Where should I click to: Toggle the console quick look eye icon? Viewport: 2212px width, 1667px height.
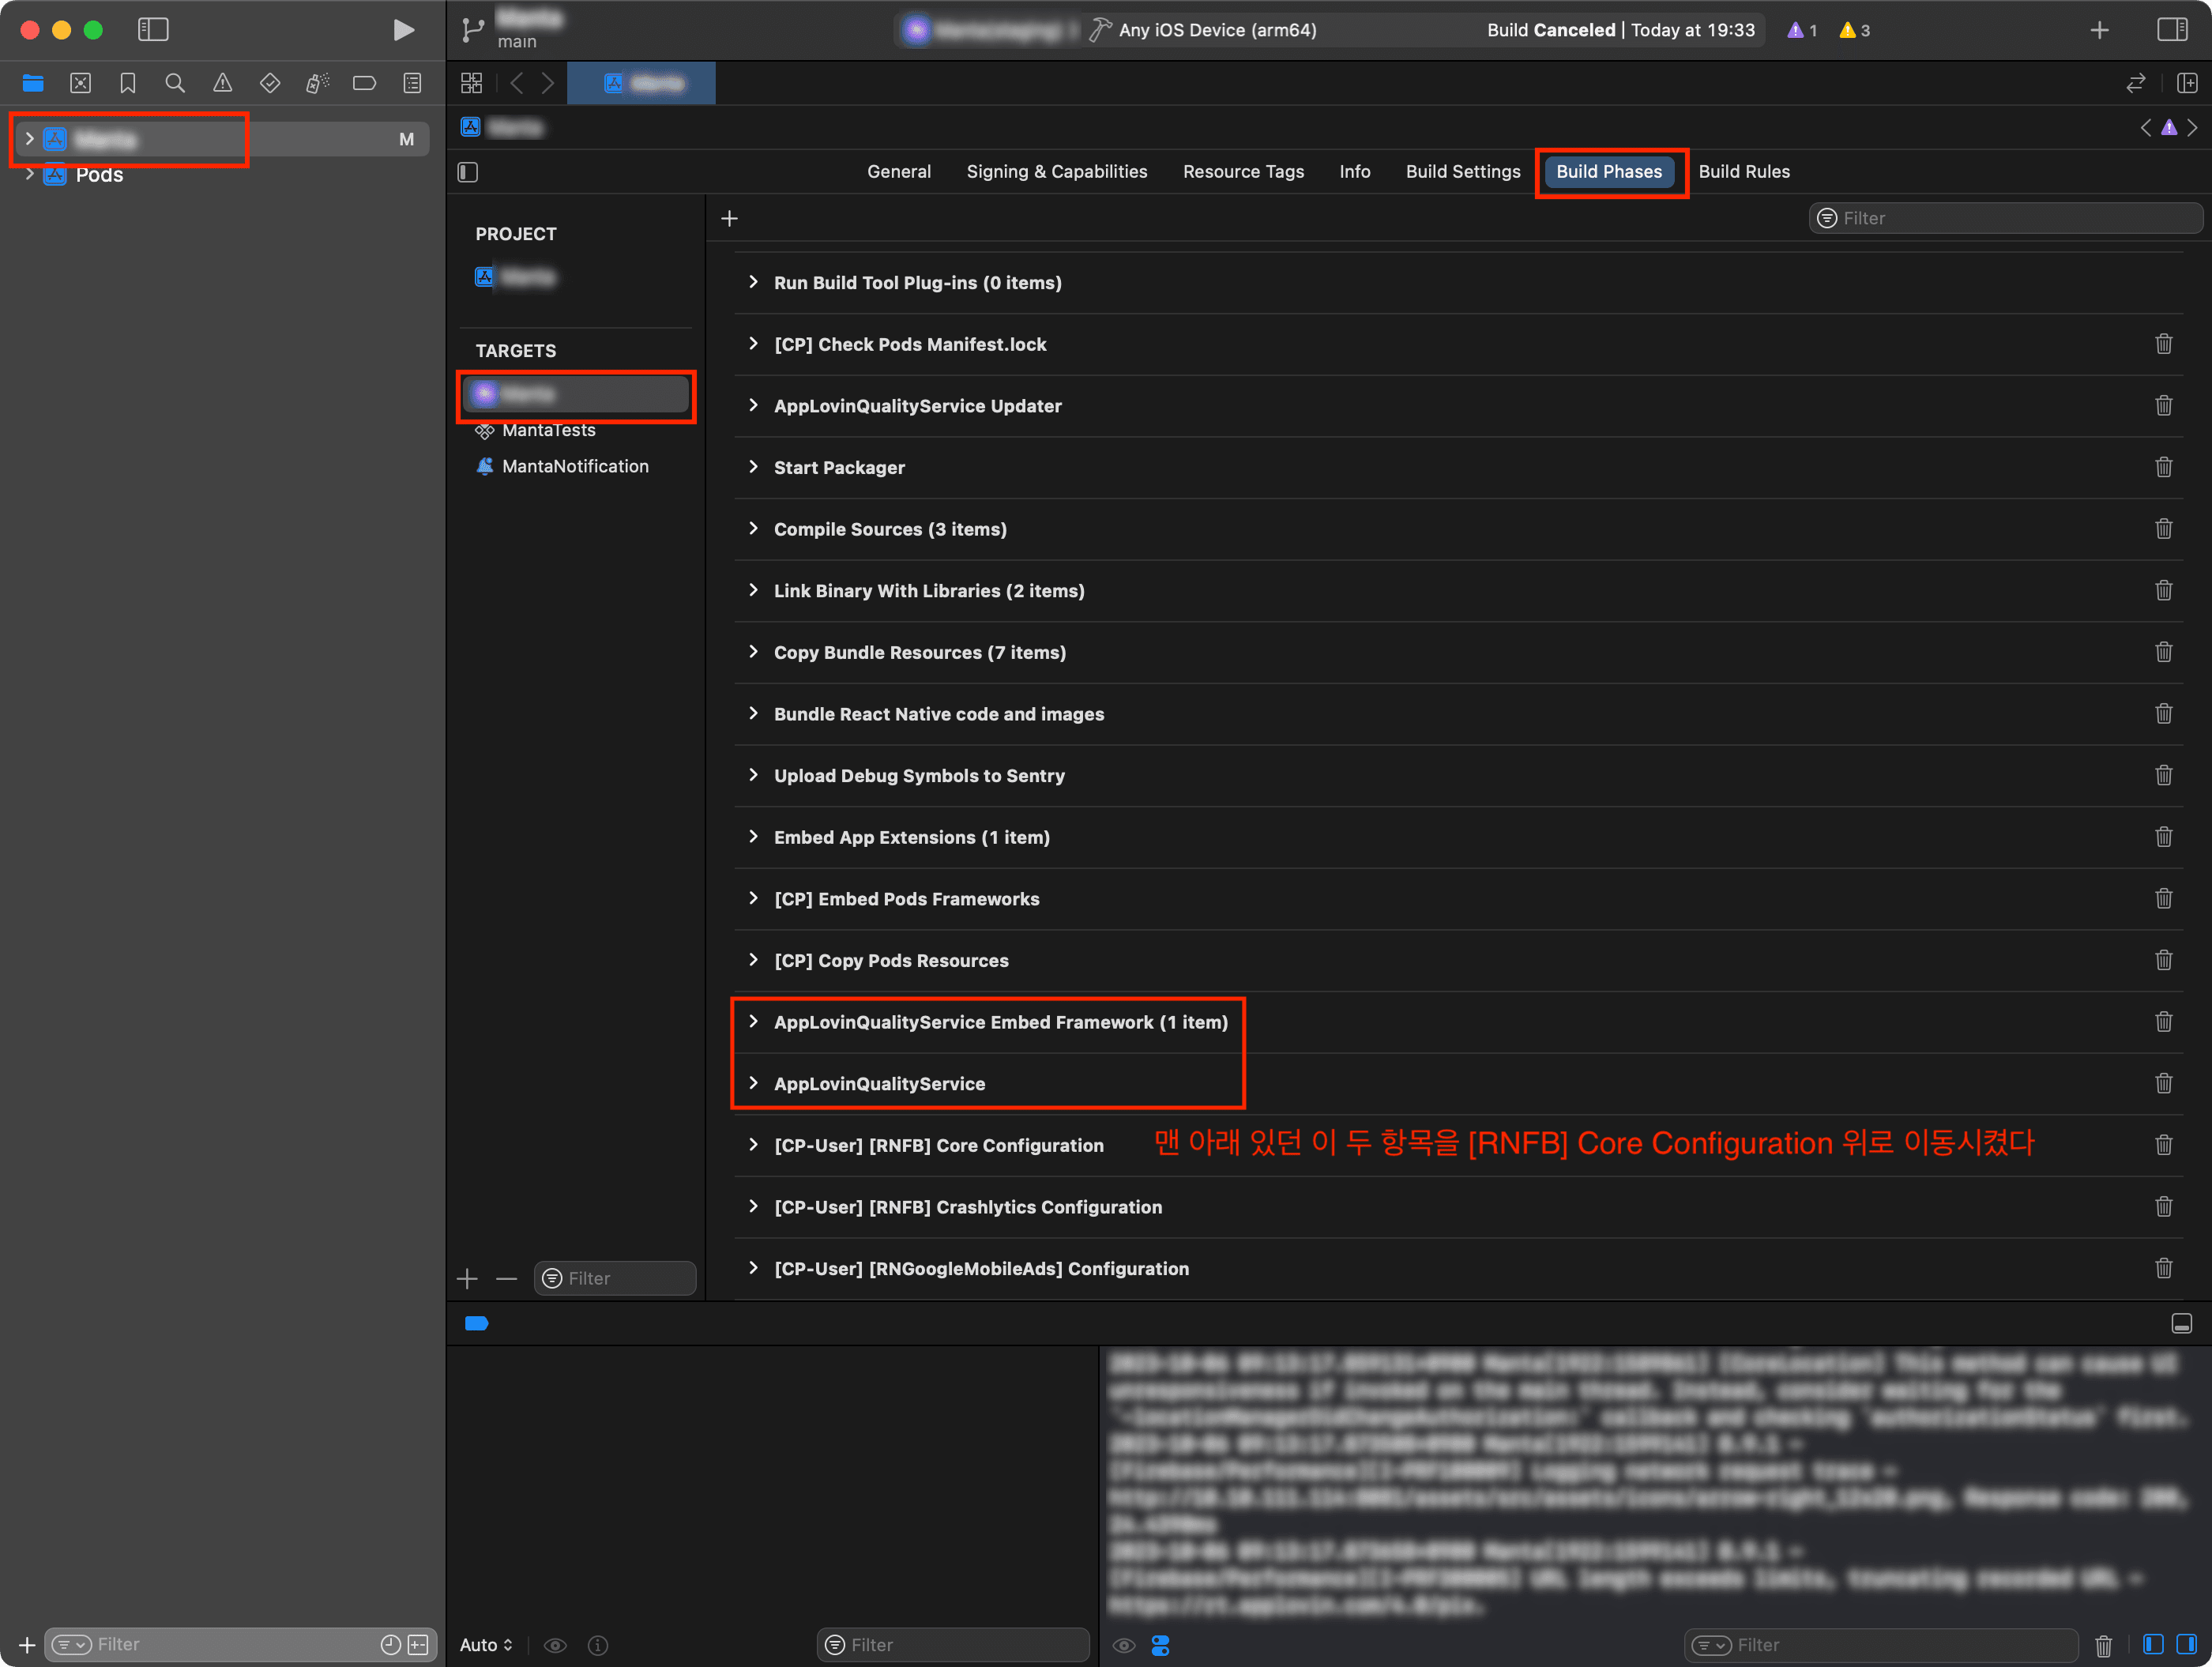[x=1124, y=1645]
